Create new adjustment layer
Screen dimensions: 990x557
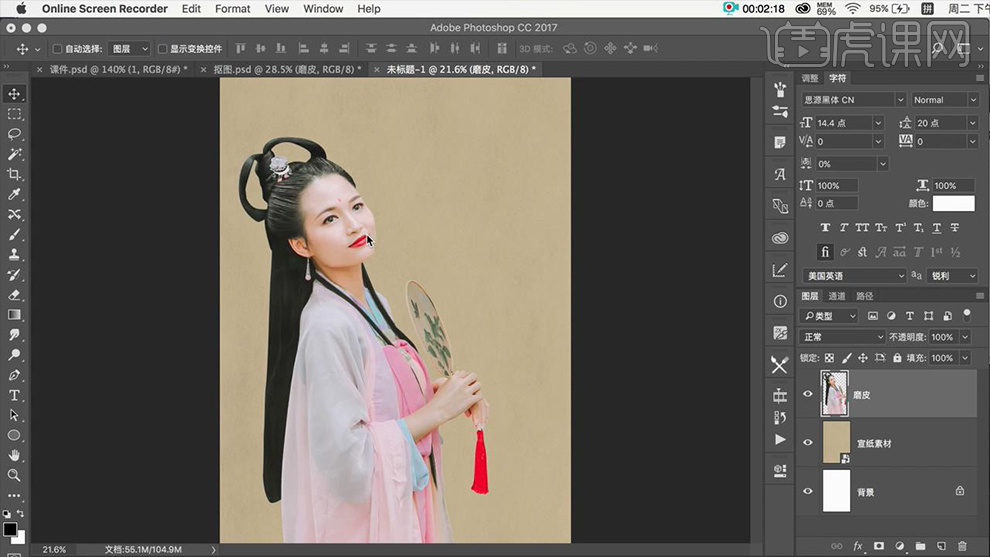899,546
